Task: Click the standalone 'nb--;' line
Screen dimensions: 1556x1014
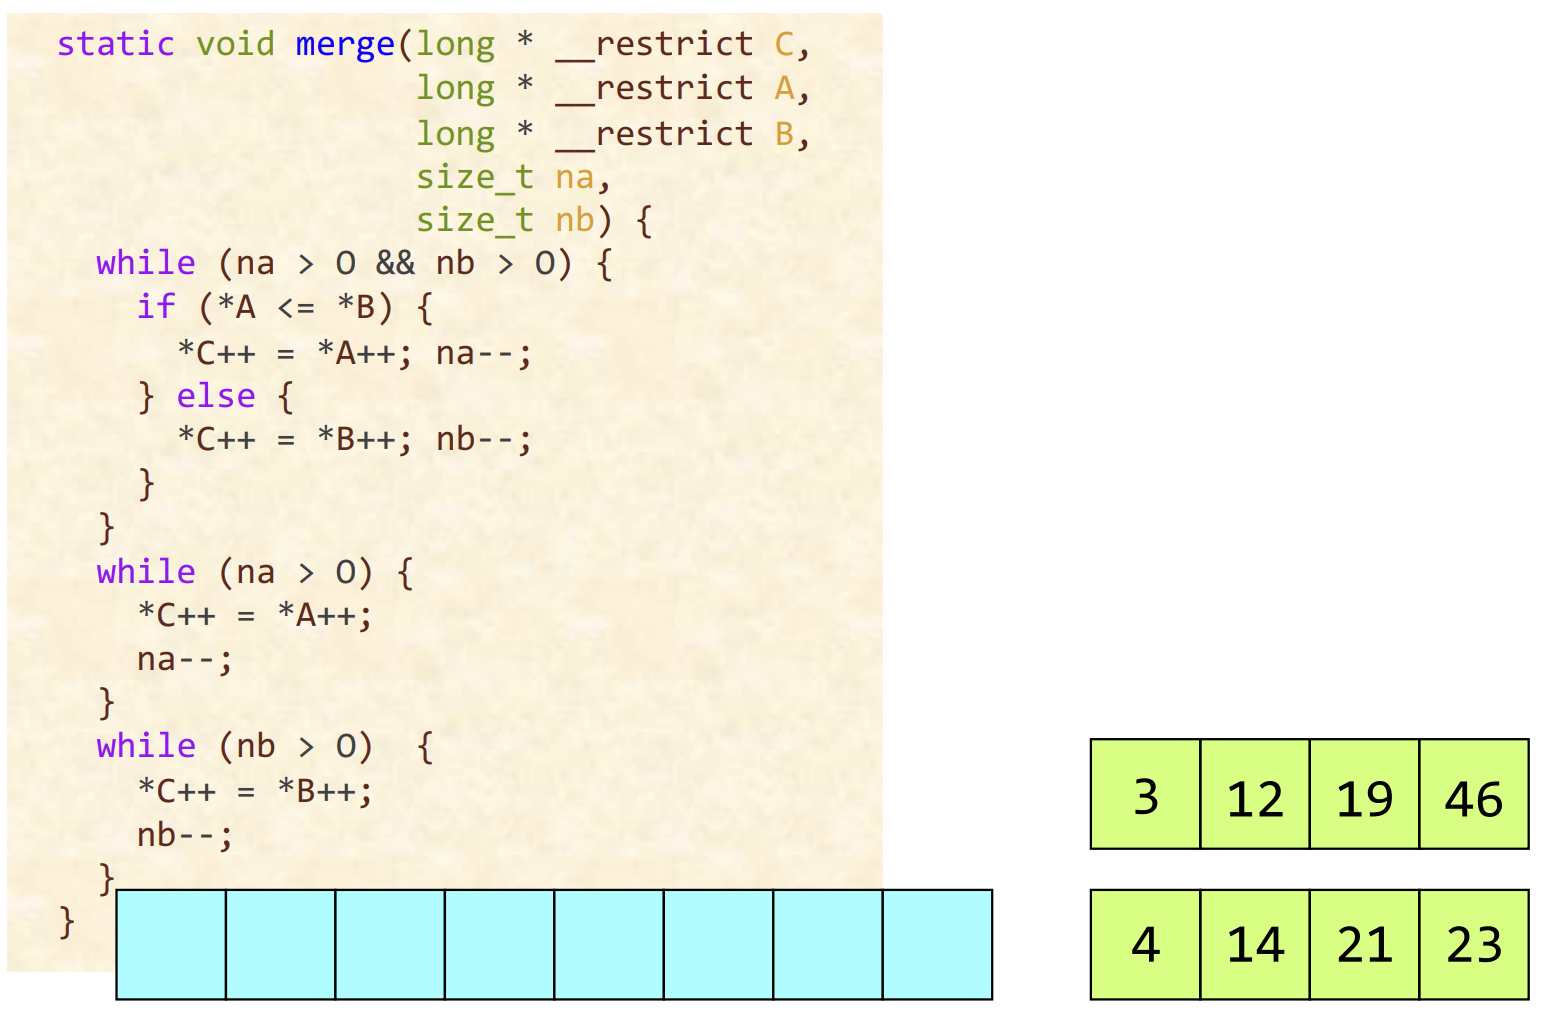Action: [185, 835]
